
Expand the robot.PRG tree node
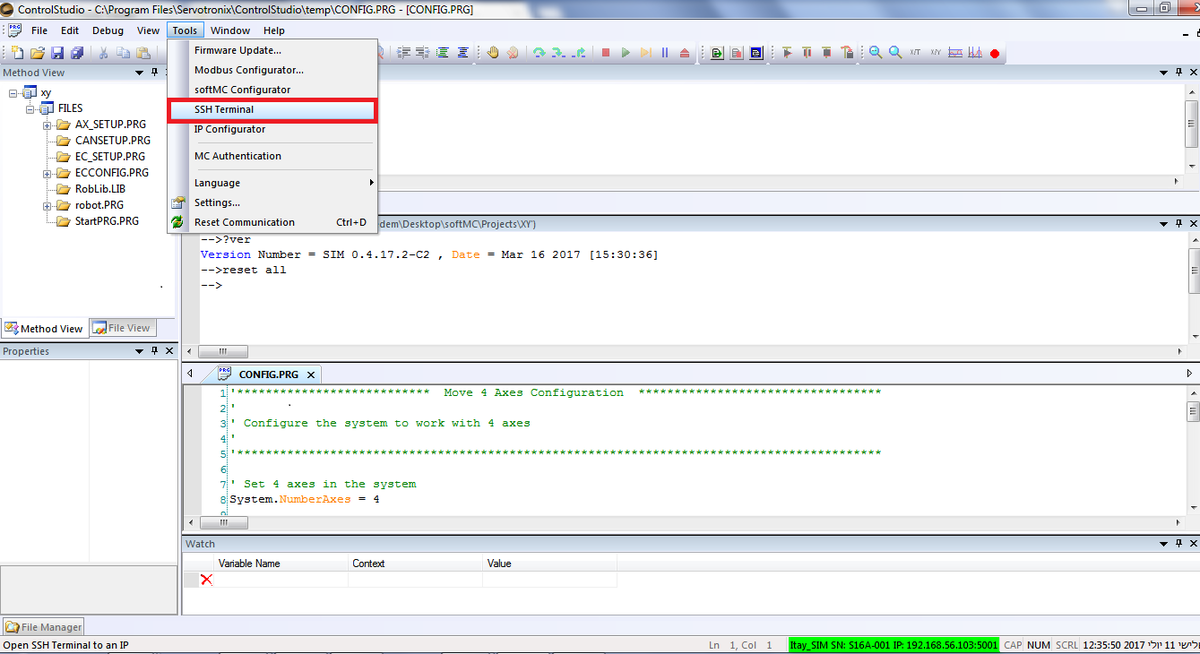[47, 205]
